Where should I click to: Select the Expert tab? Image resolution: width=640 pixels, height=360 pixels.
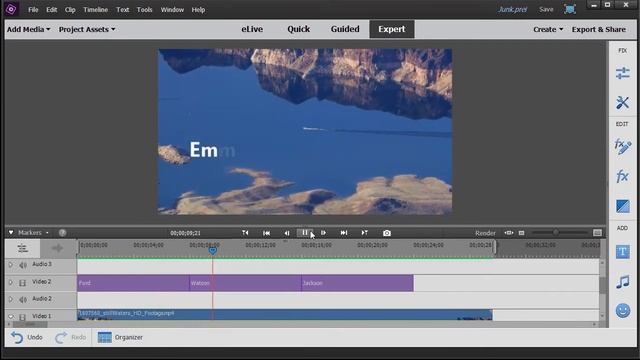pos(392,29)
